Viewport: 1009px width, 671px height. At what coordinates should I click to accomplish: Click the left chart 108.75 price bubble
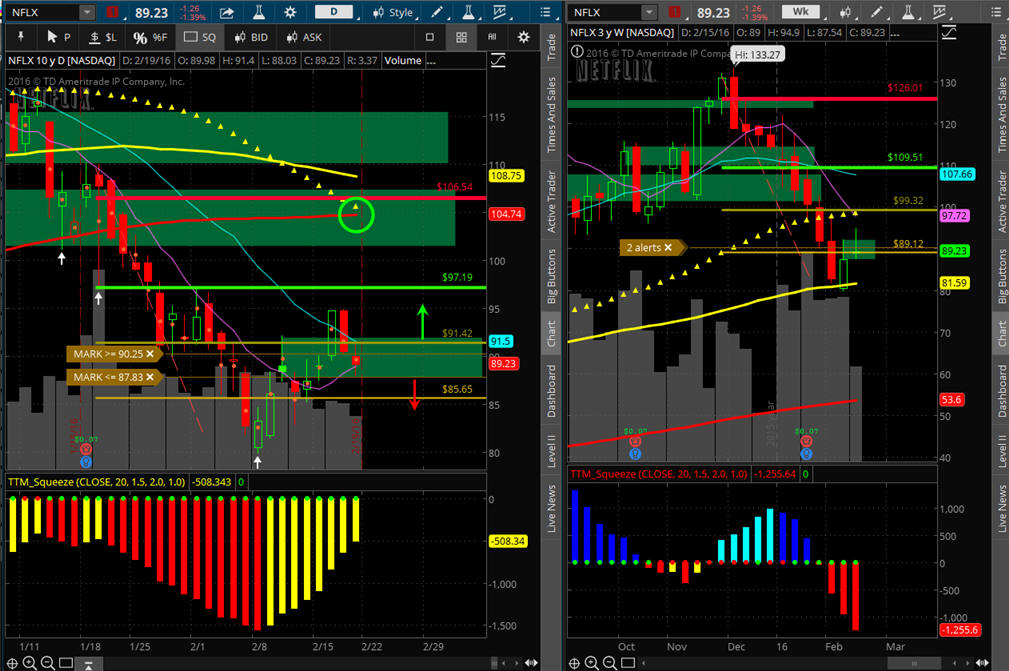(506, 176)
